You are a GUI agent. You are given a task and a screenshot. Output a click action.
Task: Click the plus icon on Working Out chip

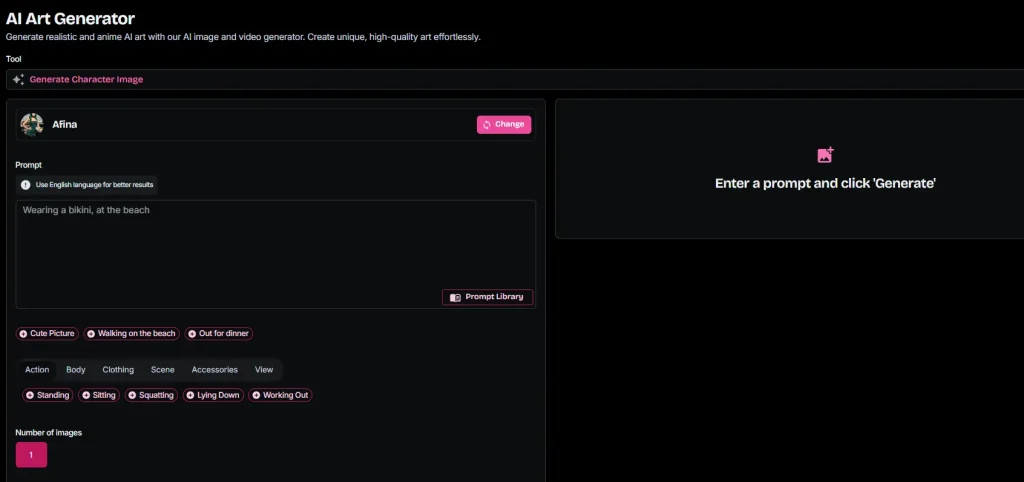(x=256, y=395)
